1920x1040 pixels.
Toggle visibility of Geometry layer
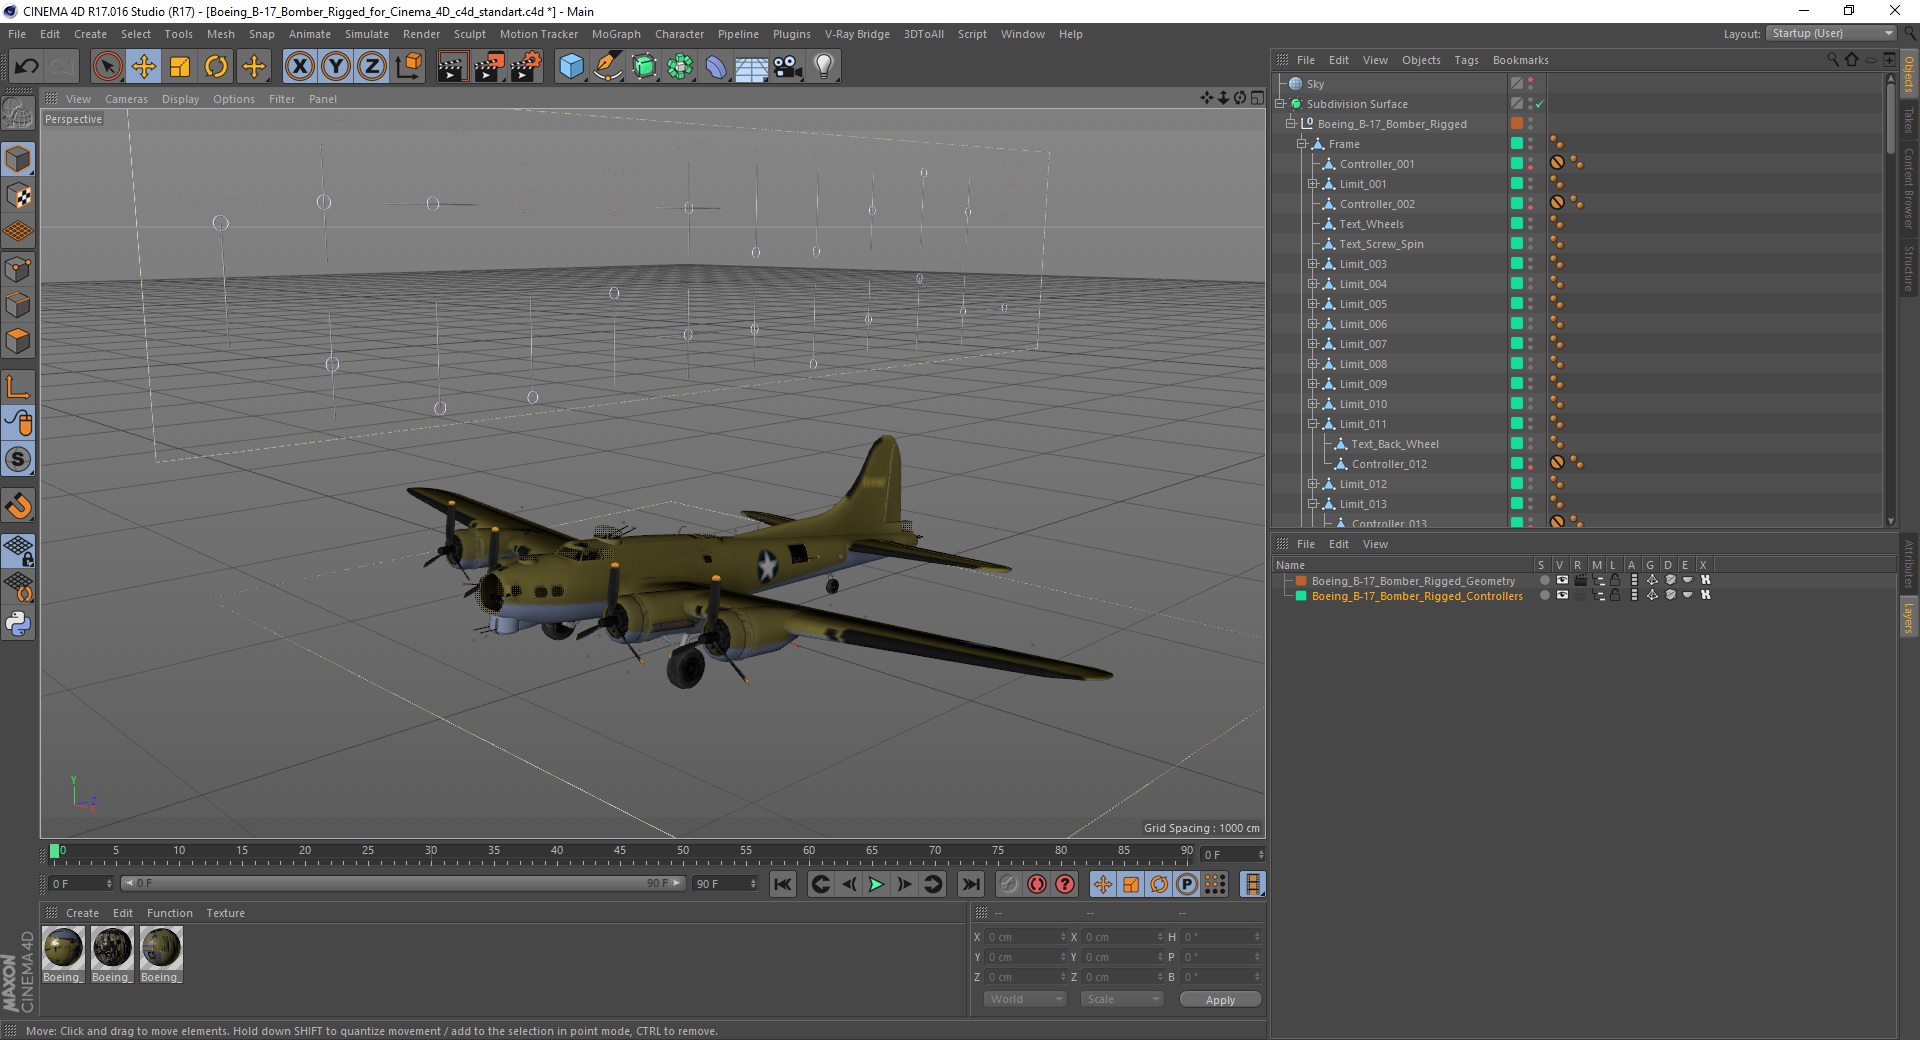[1562, 580]
